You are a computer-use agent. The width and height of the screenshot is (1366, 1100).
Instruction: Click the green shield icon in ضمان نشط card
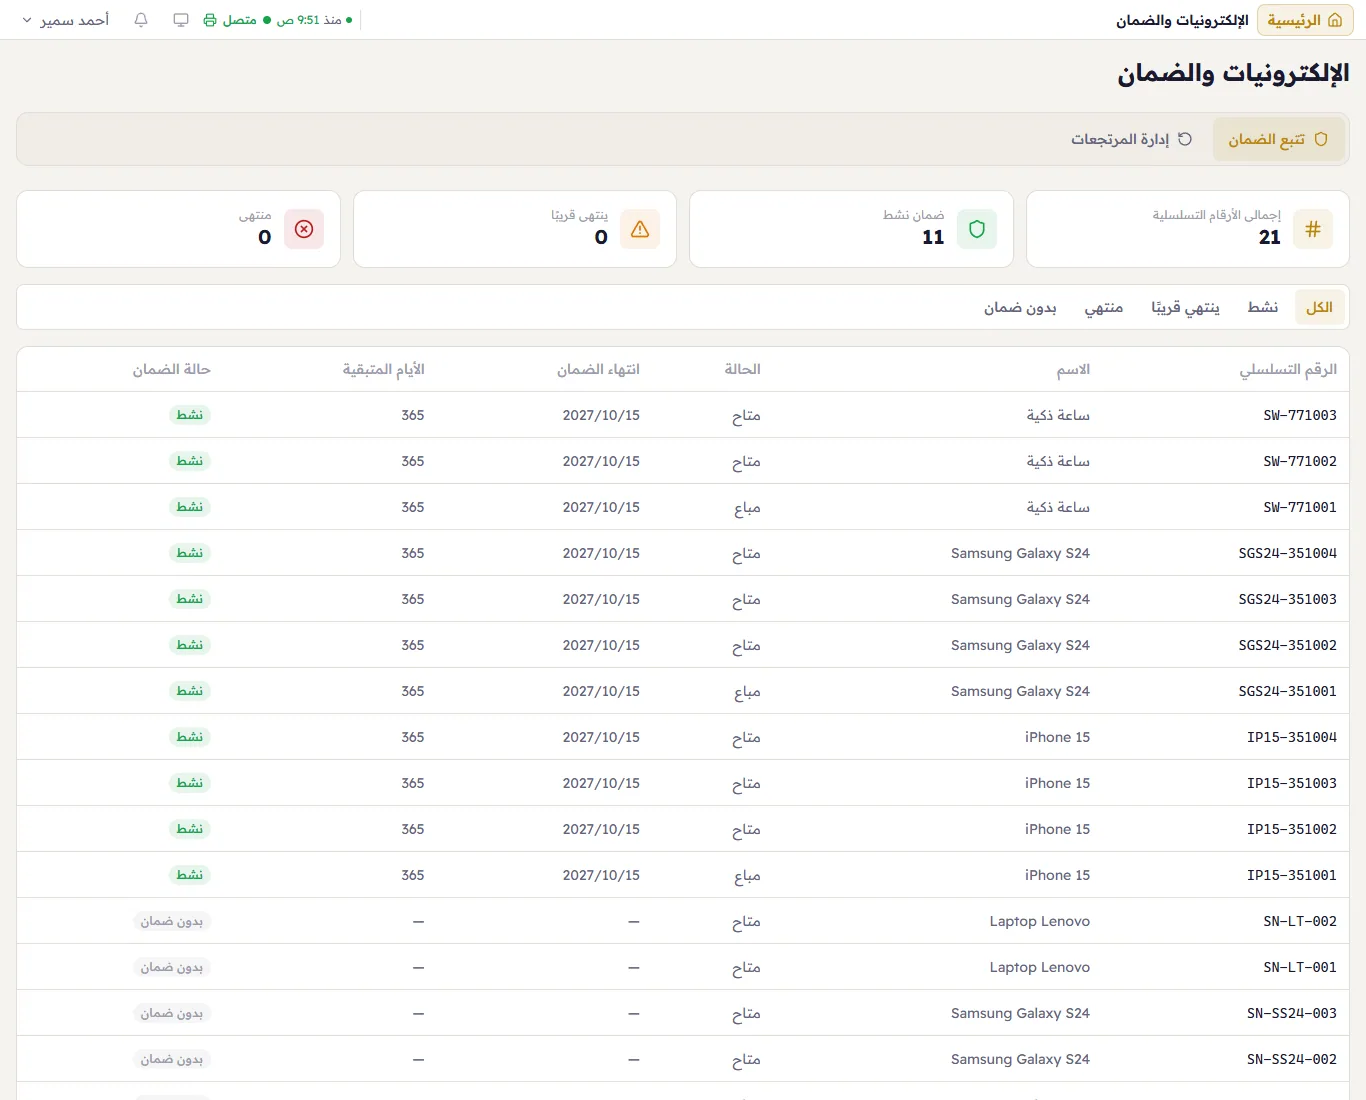pos(977,229)
